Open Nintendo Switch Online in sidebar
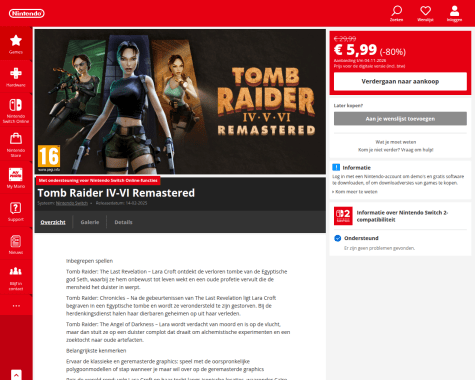This screenshot has height=380, width=475. click(x=16, y=111)
